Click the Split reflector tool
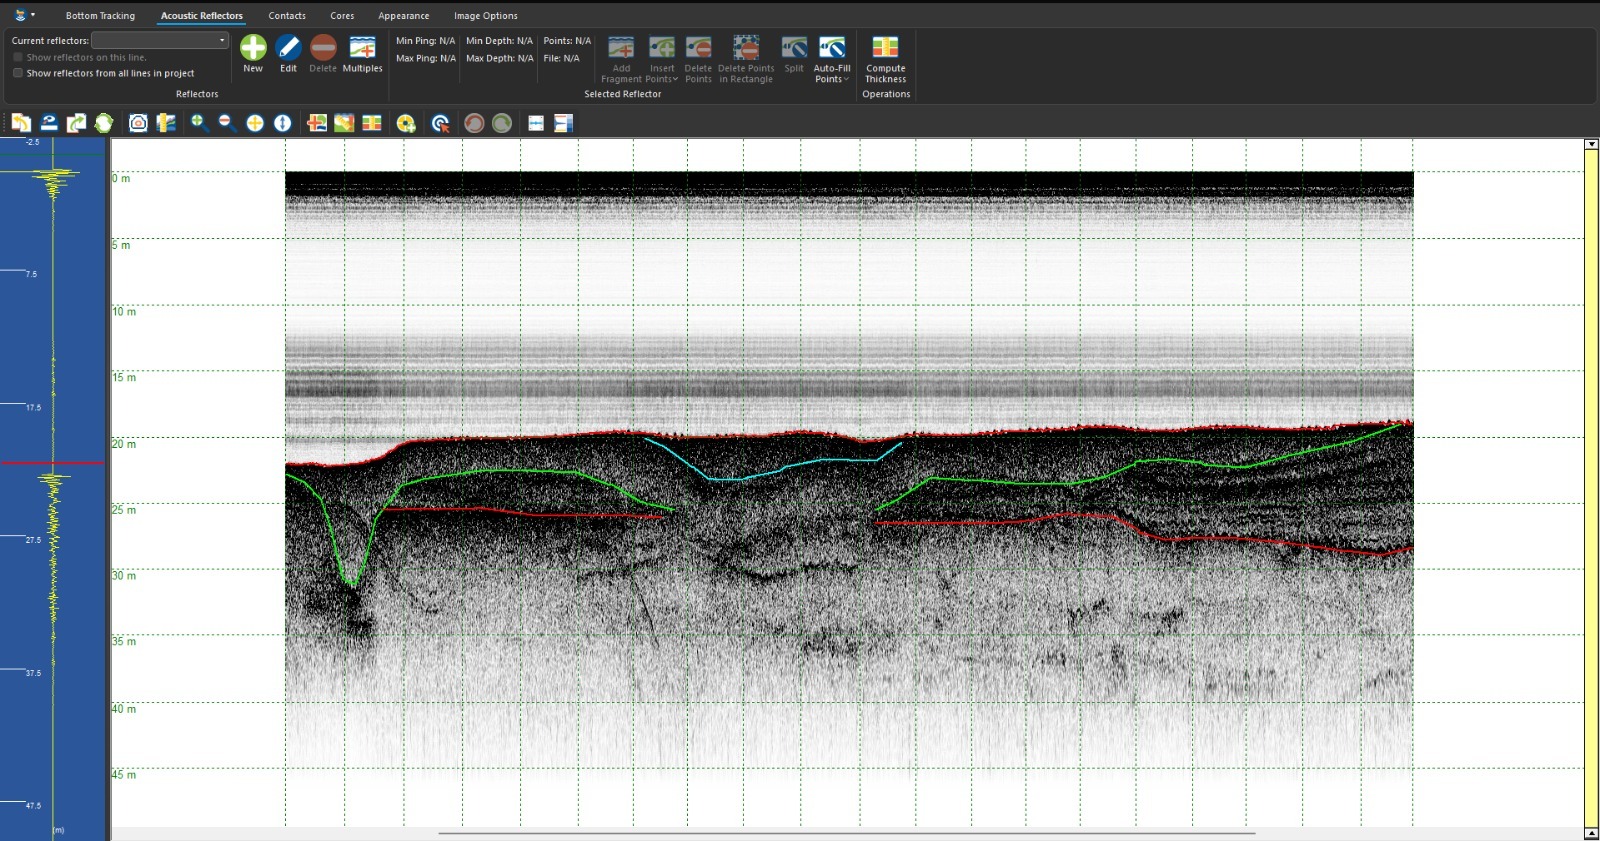Image resolution: width=1600 pixels, height=841 pixels. tap(794, 55)
